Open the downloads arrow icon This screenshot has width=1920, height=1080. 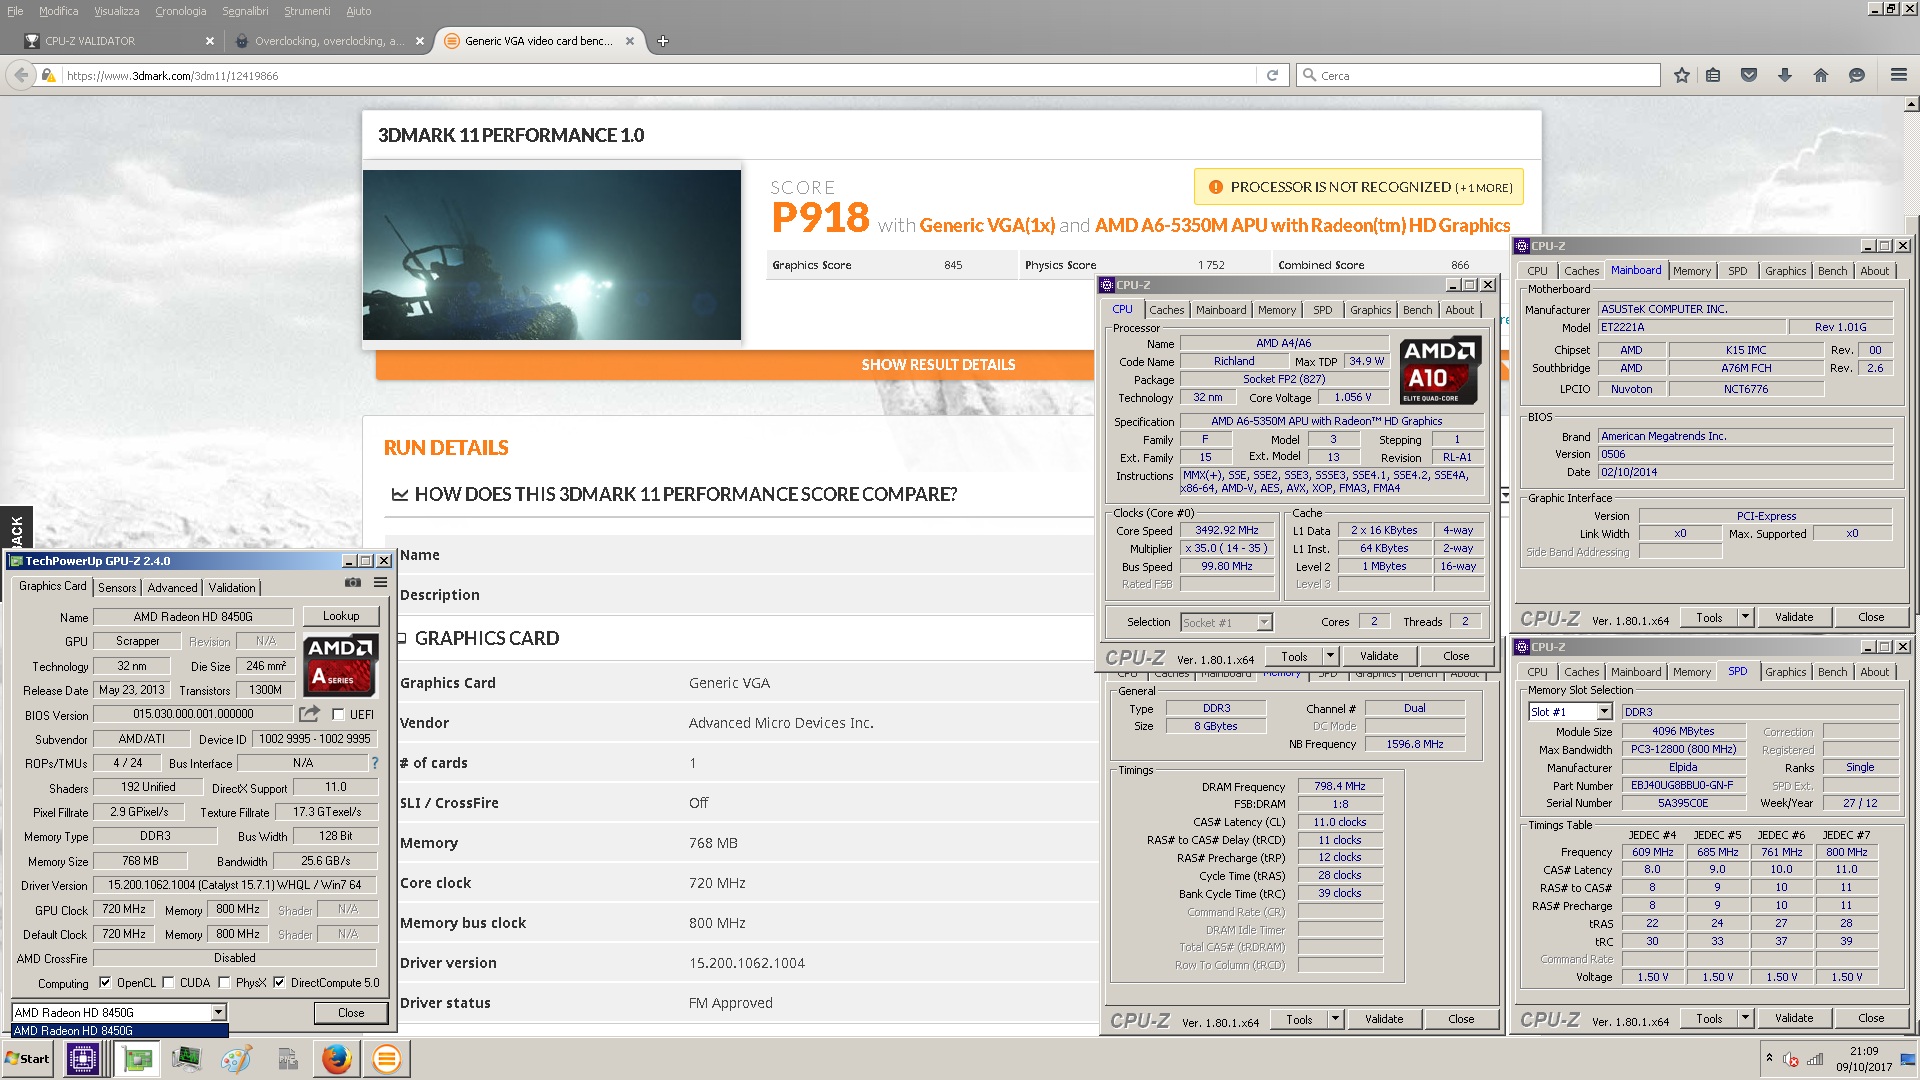(1785, 75)
